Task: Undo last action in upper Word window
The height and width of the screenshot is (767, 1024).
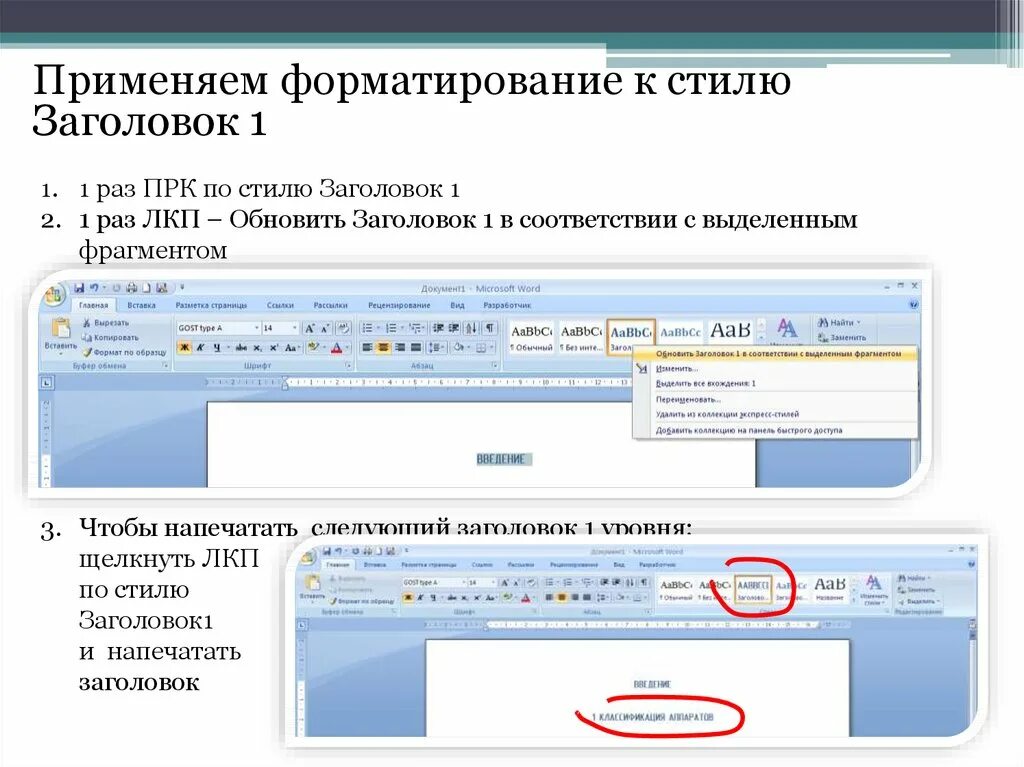Action: pyautogui.click(x=94, y=287)
